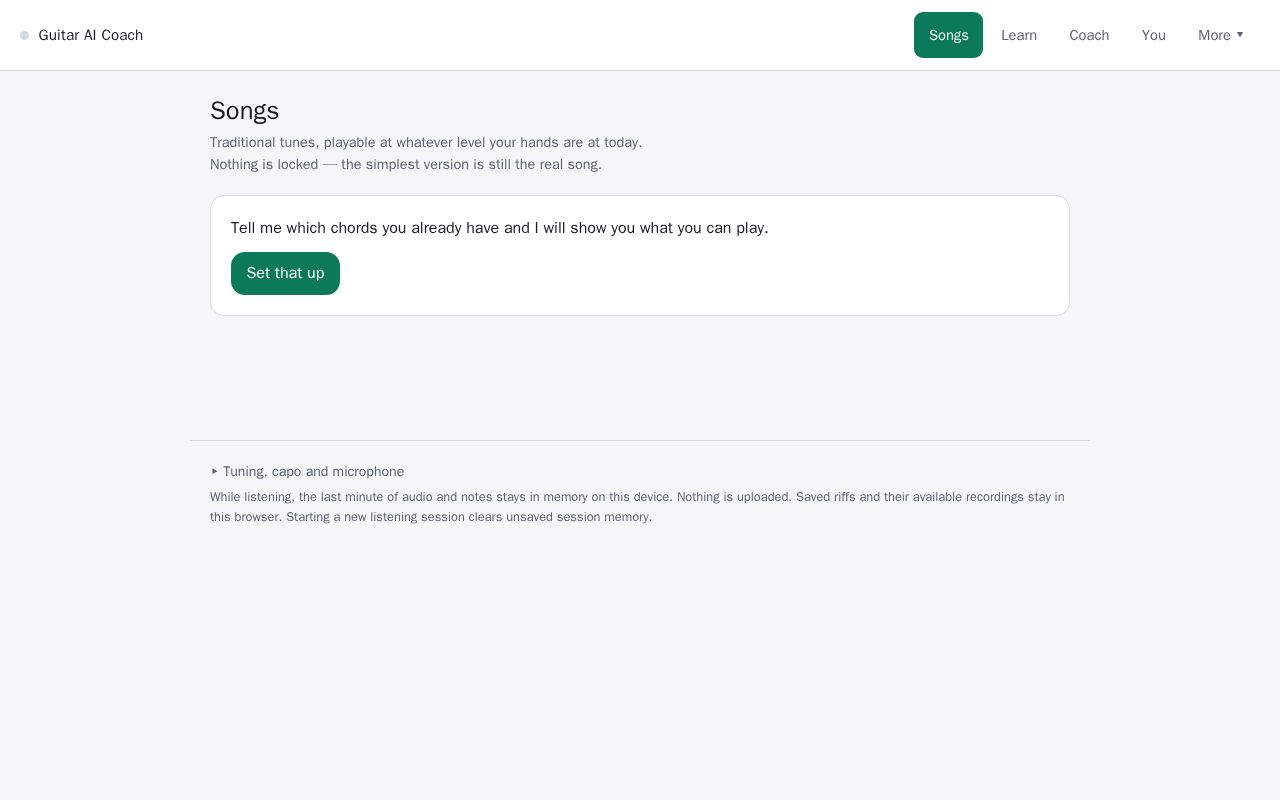Expand Tuning, capo and microphone section

coord(308,471)
